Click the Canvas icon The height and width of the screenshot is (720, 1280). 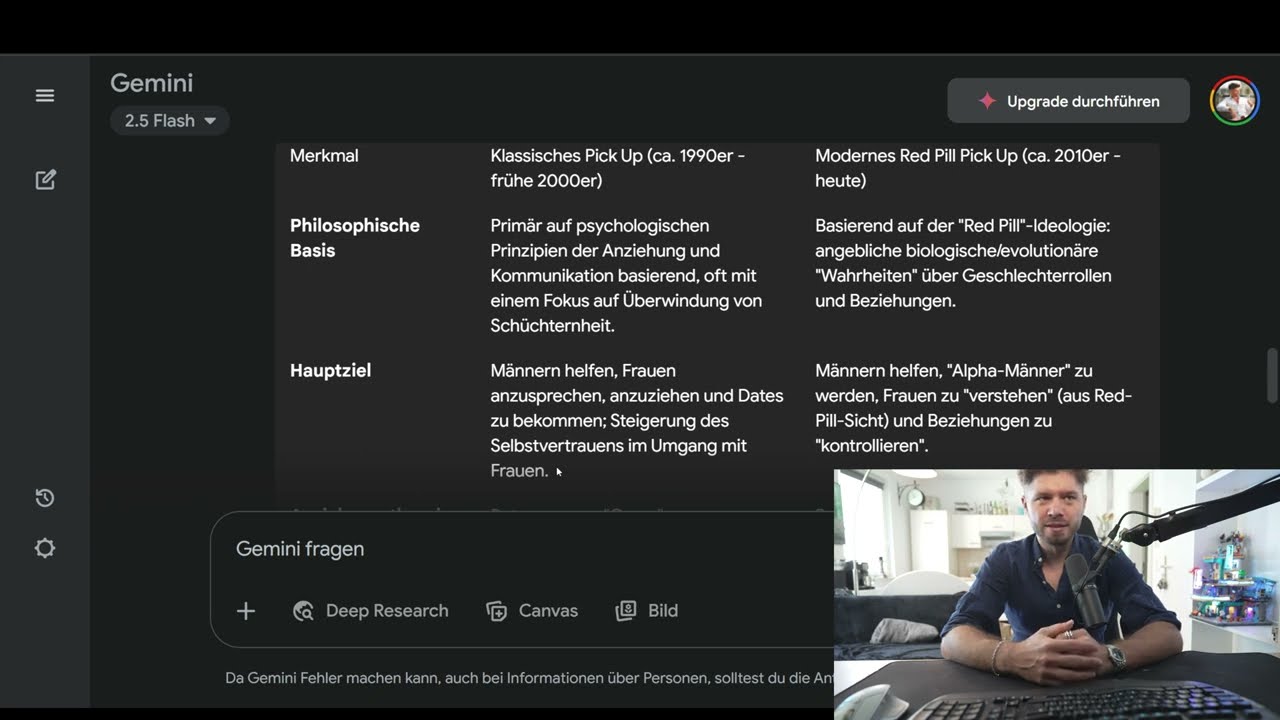point(496,611)
